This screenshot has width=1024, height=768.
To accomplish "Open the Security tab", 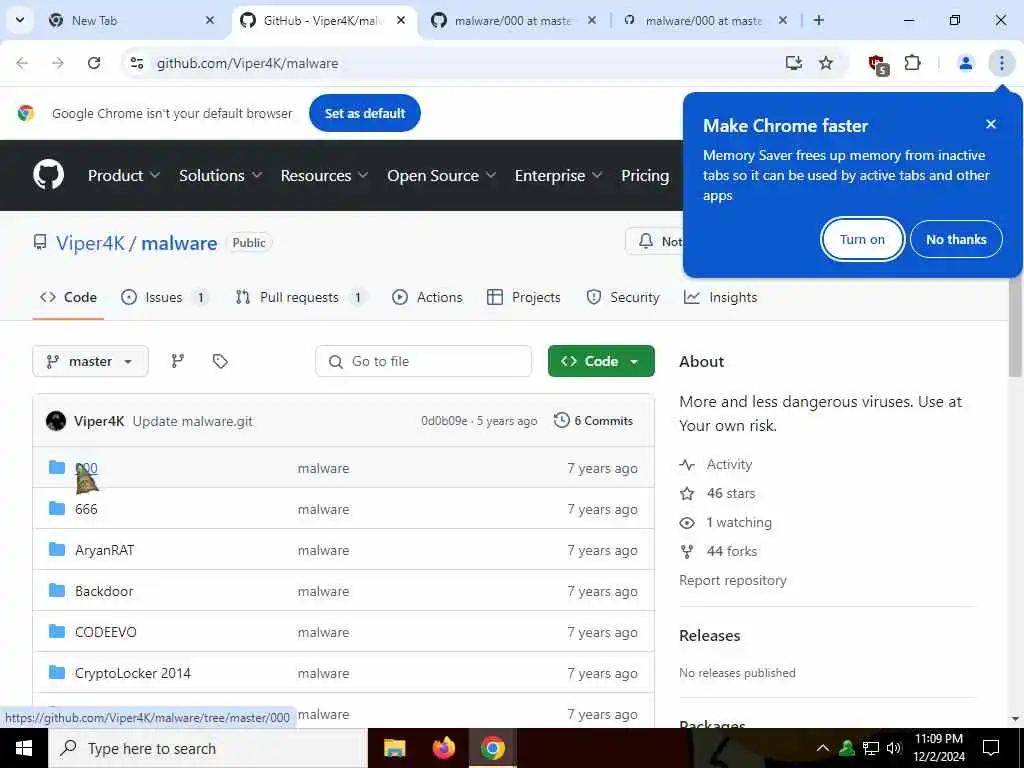I will [x=623, y=297].
